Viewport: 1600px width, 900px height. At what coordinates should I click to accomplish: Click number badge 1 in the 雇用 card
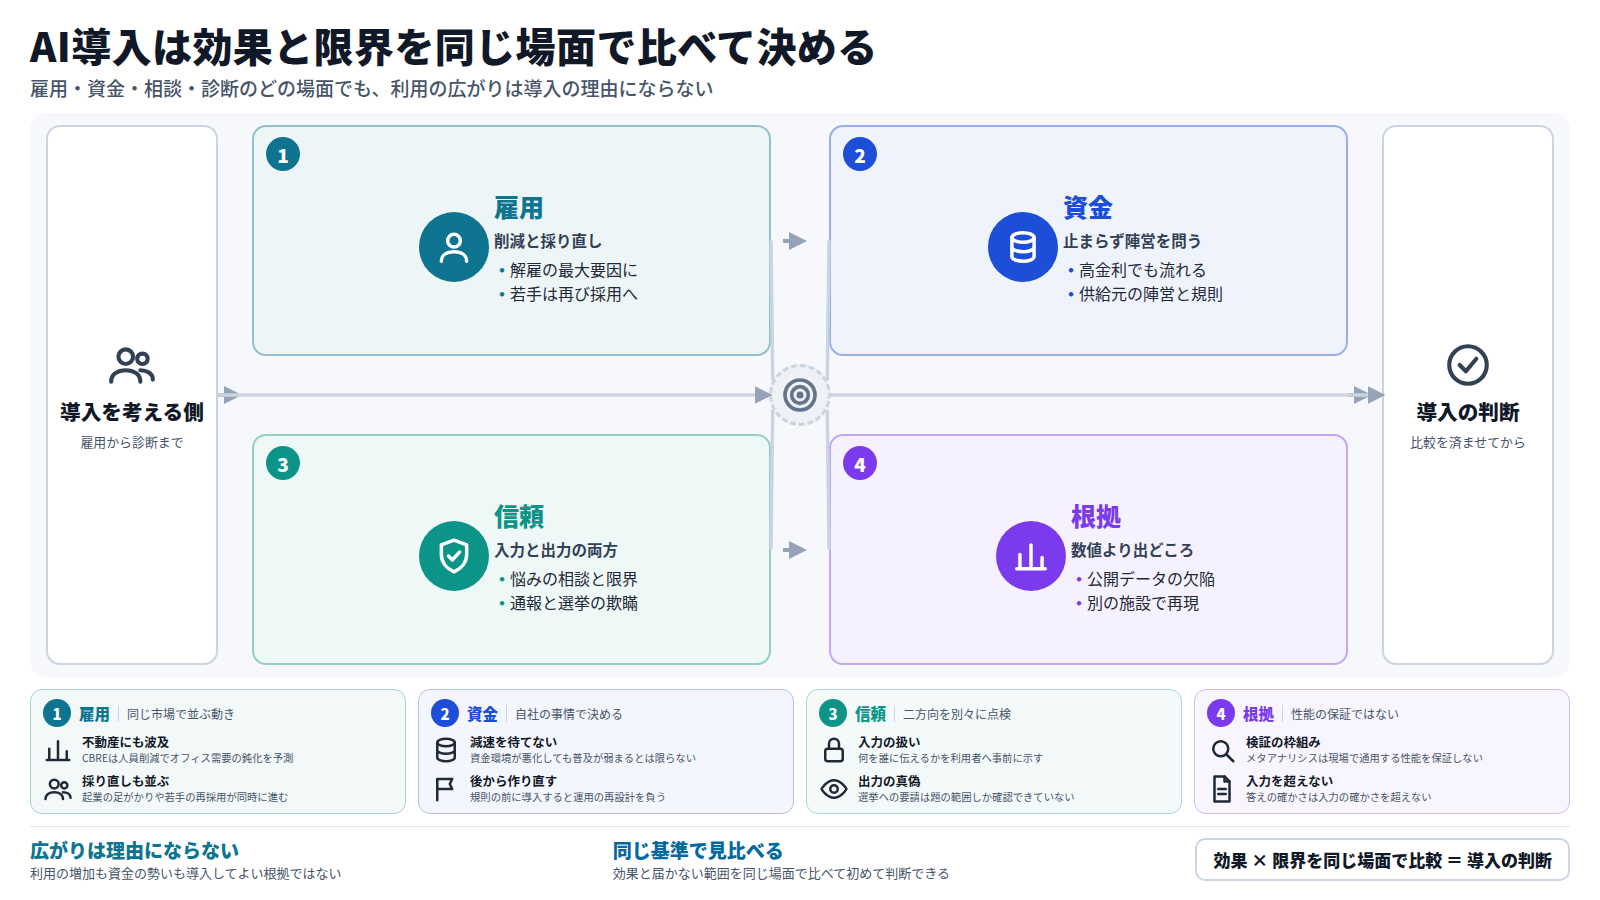283,155
